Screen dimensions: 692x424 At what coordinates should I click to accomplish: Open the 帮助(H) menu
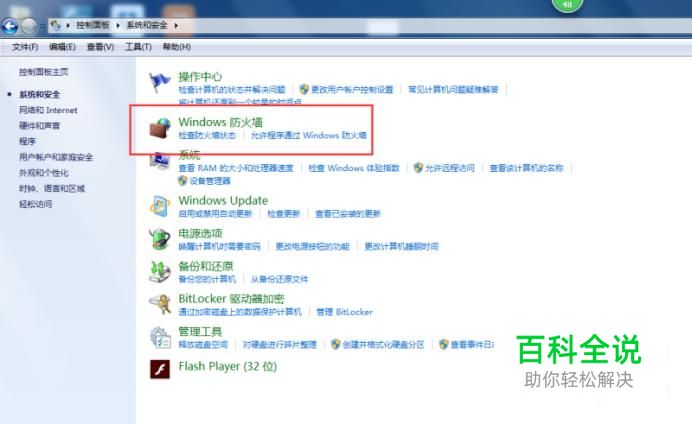pos(177,47)
